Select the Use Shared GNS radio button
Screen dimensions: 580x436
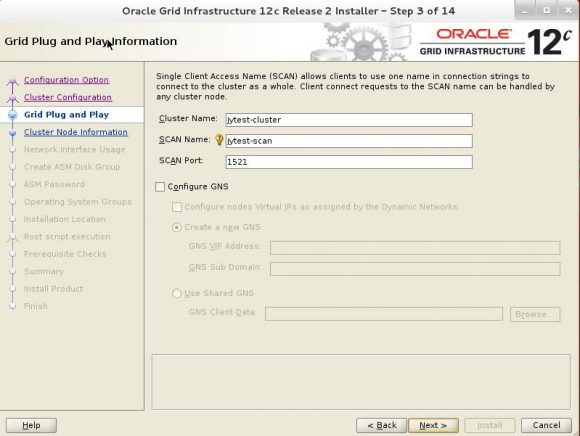coord(177,293)
